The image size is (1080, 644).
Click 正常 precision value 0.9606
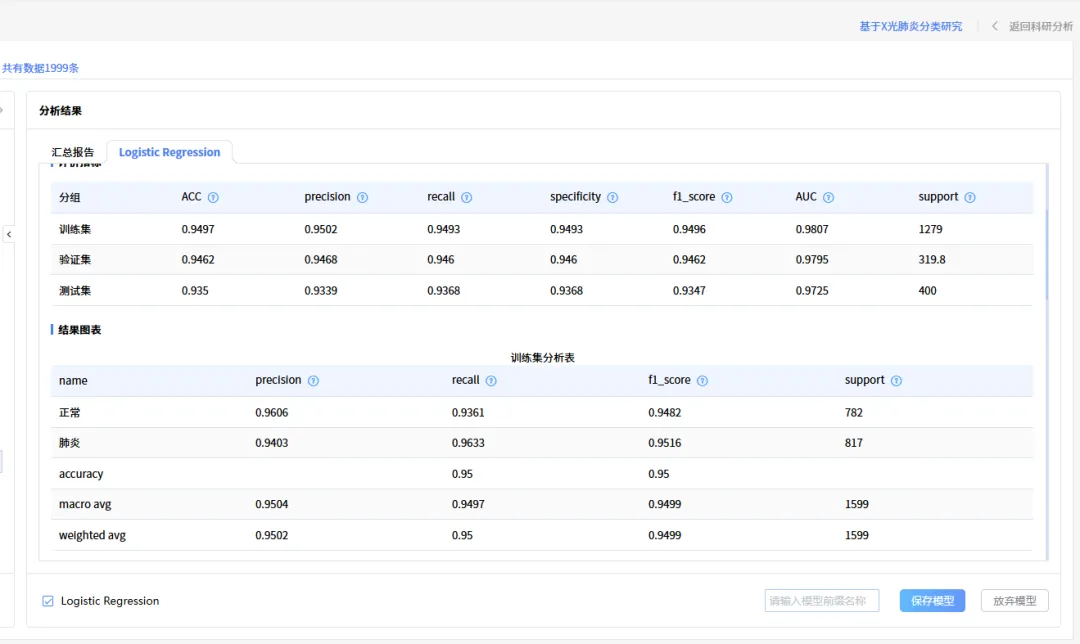point(271,413)
